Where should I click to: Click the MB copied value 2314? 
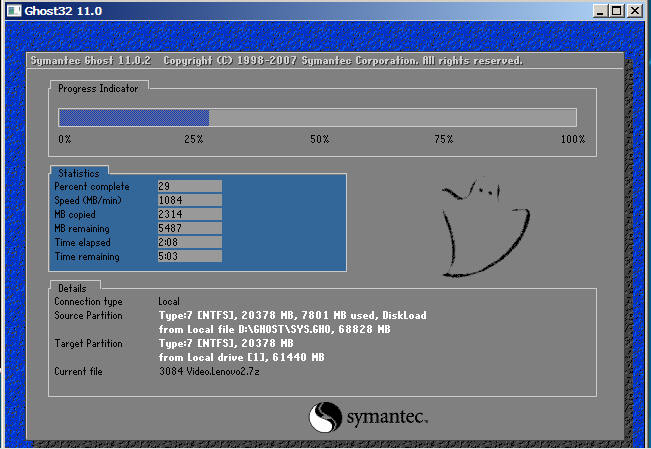click(x=190, y=214)
